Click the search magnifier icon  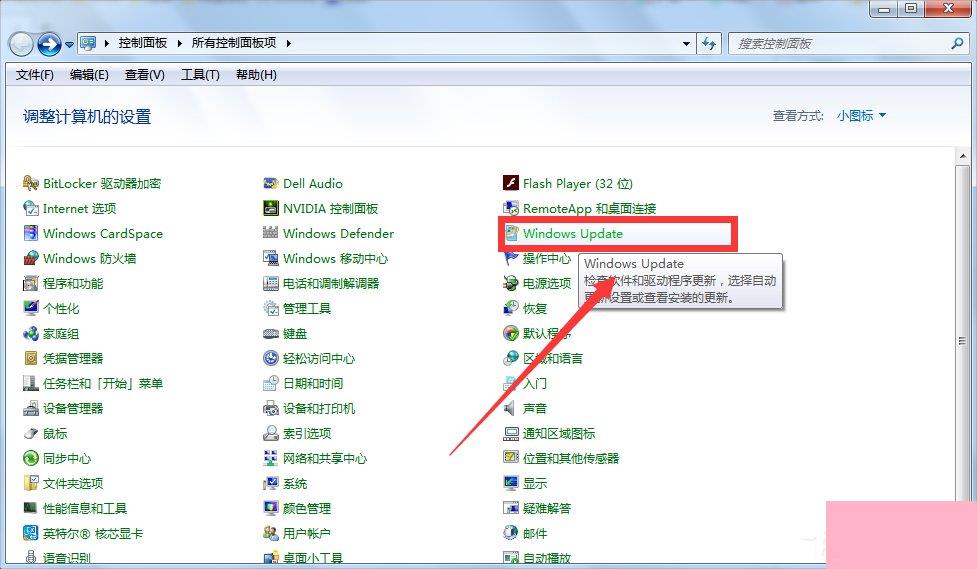coord(957,44)
